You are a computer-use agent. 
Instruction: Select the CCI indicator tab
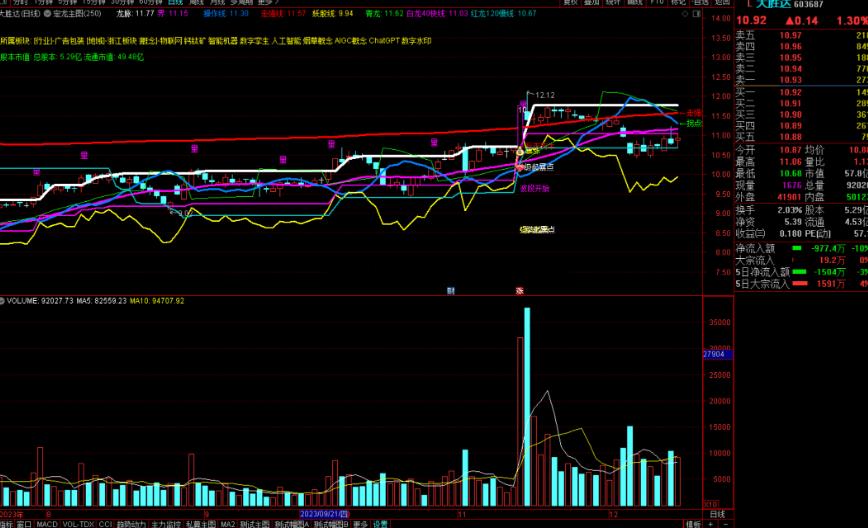[x=105, y=524]
